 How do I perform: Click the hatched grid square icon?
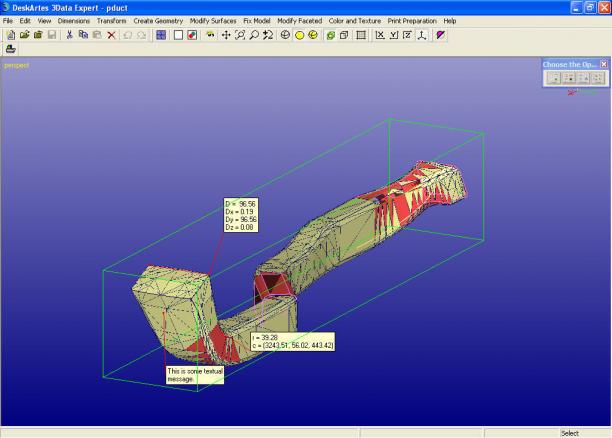(x=361, y=35)
